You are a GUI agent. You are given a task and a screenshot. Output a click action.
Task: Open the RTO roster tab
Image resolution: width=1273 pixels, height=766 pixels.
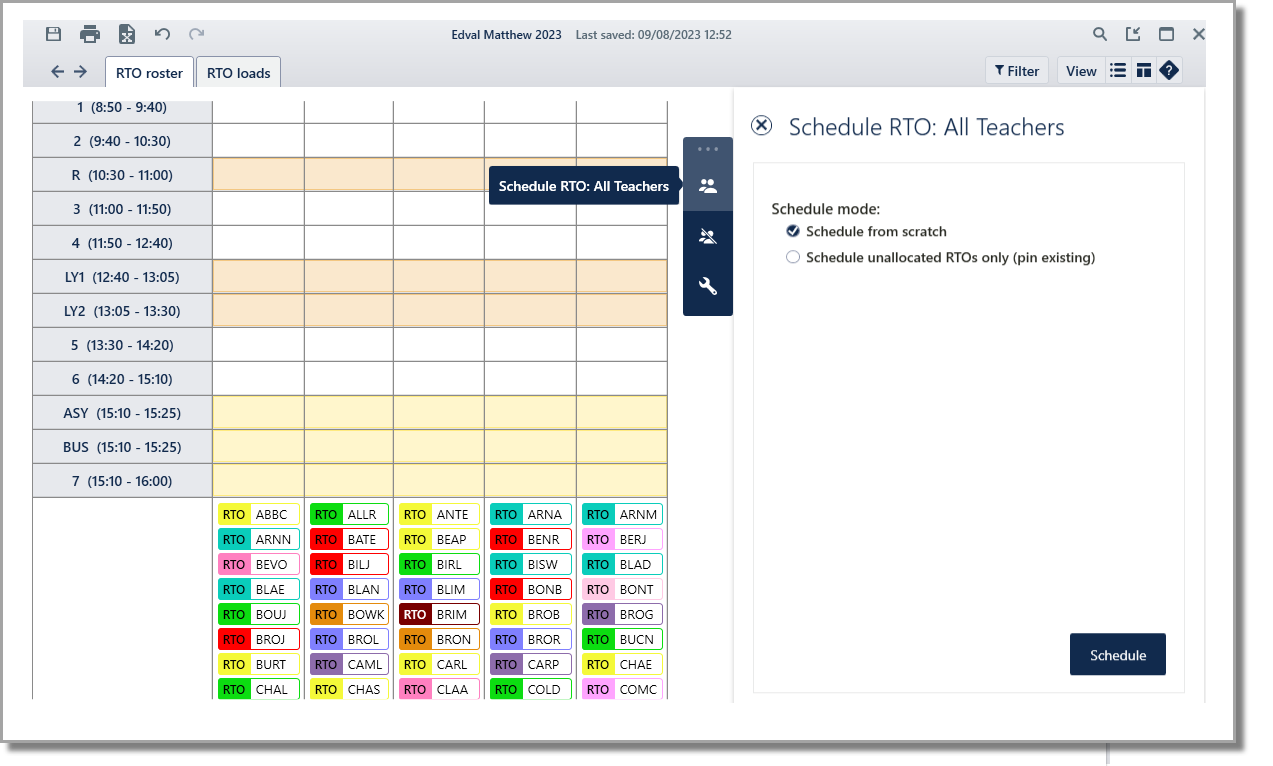[149, 73]
